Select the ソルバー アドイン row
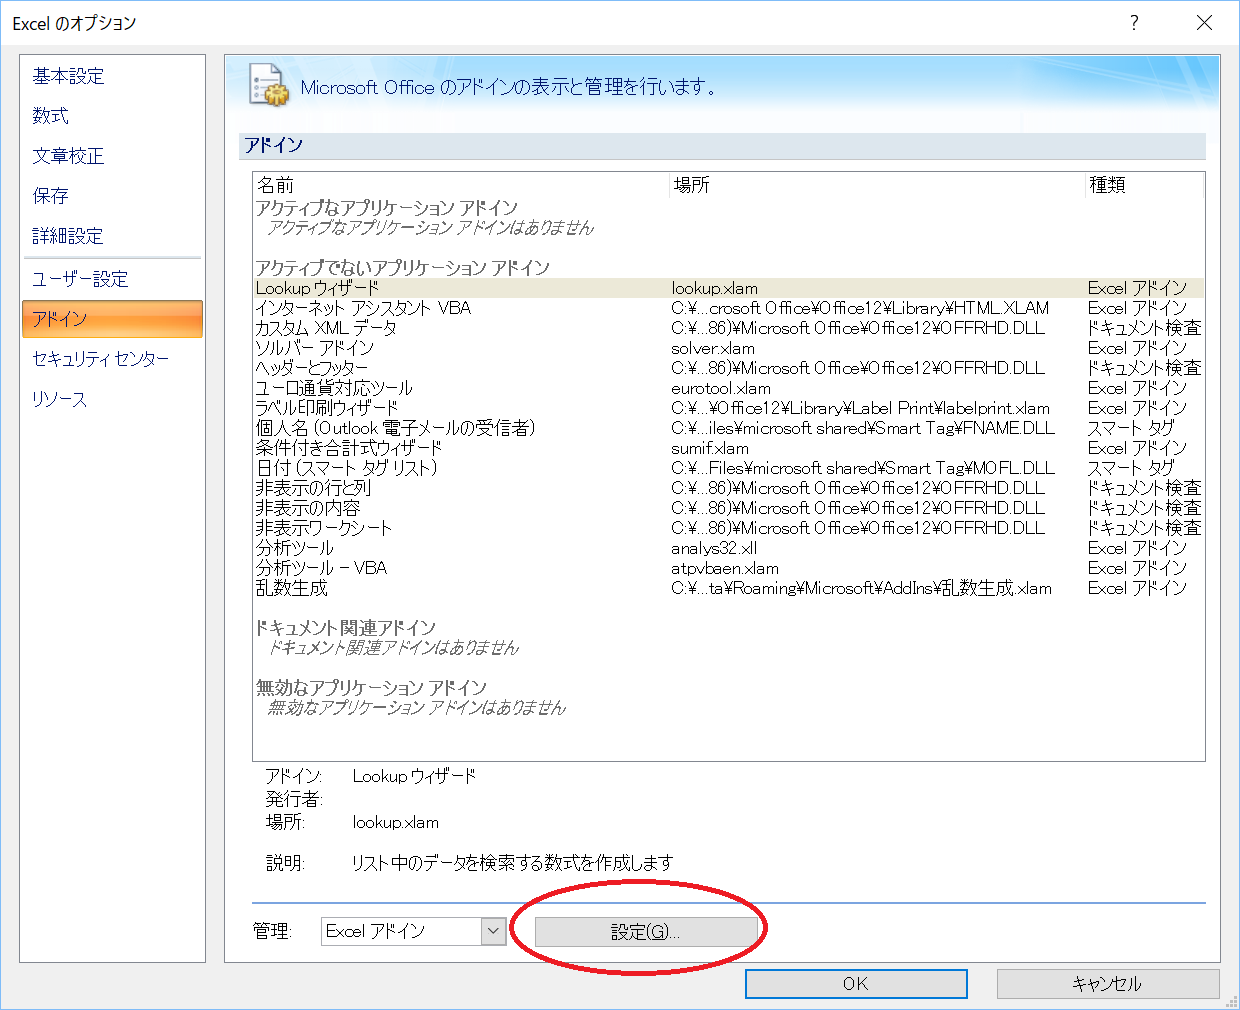 (729, 348)
